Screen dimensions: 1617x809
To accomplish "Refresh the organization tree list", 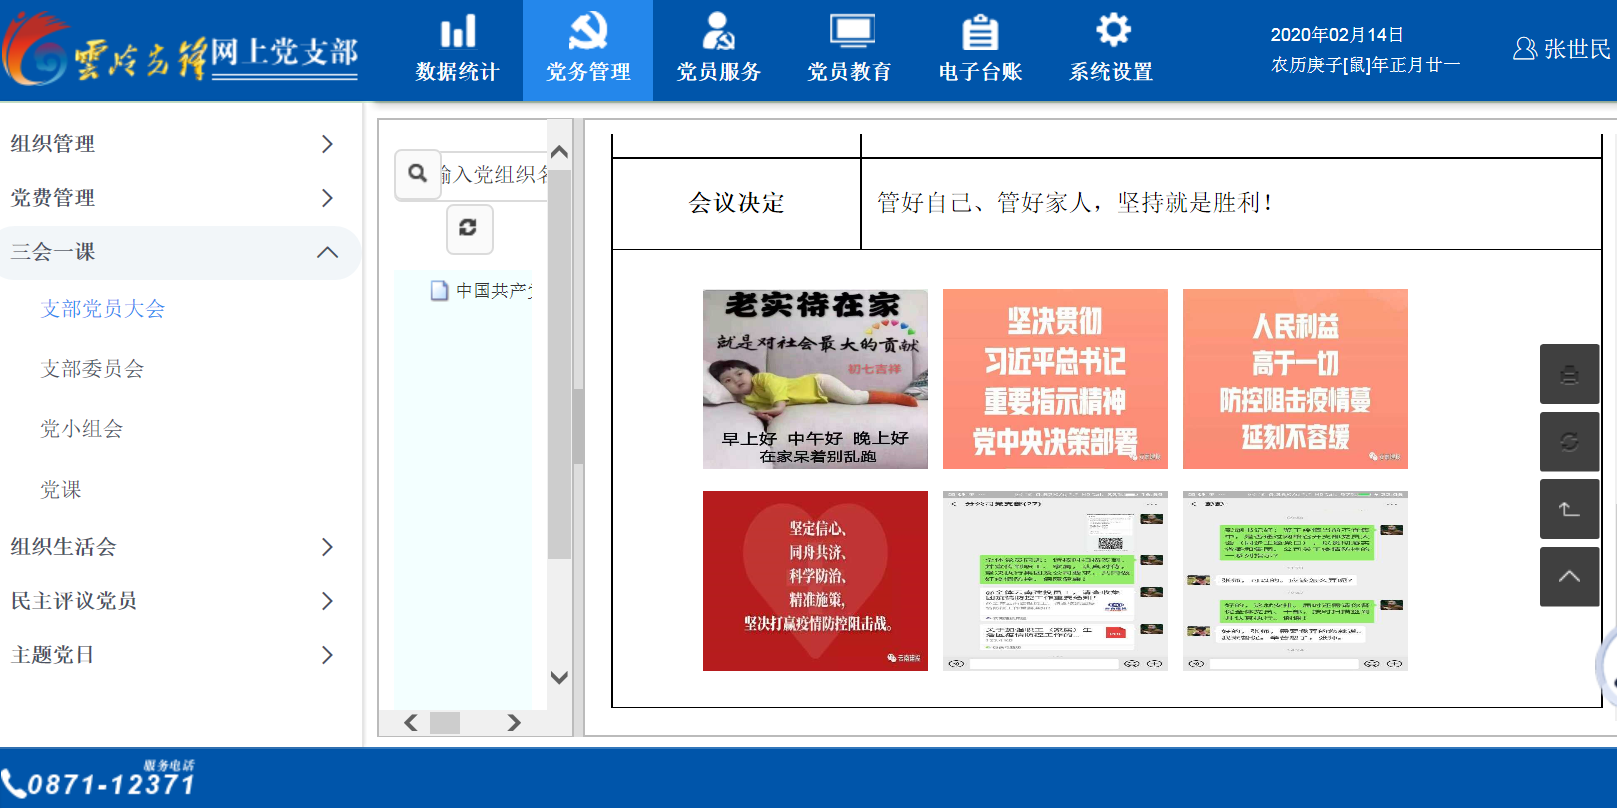I will coord(468,228).
